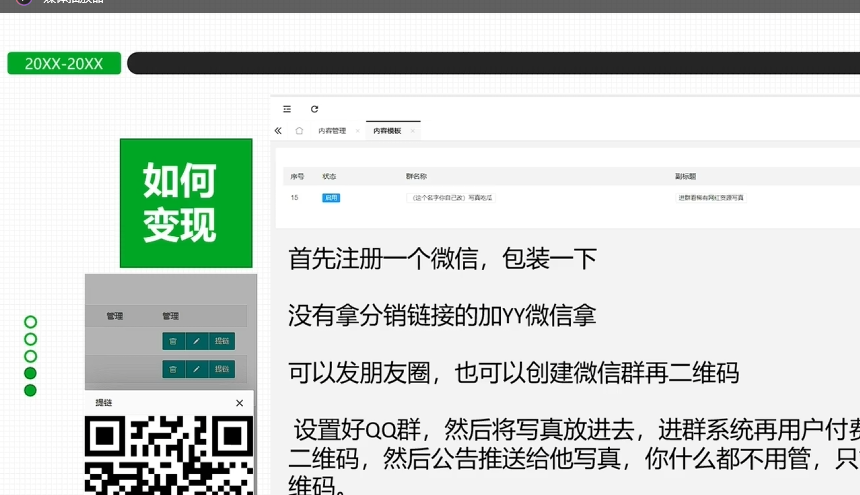Click the QR code image in the popup
This screenshot has width=860, height=495.
pos(168,455)
